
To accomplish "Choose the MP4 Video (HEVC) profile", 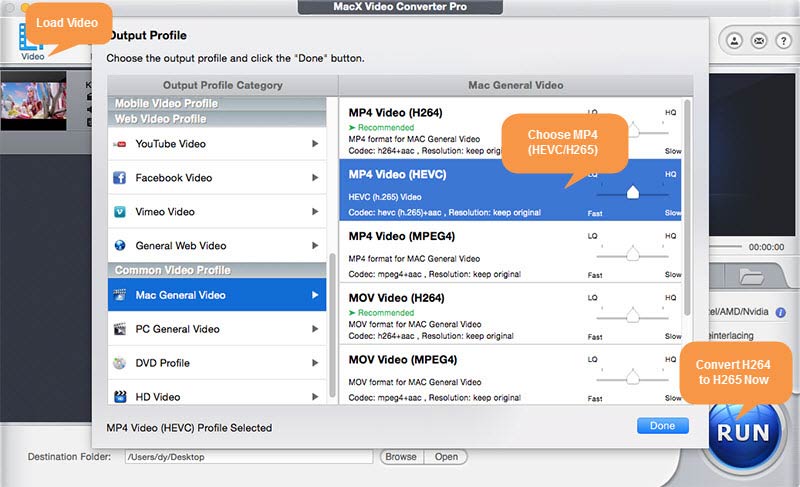I will (510, 190).
